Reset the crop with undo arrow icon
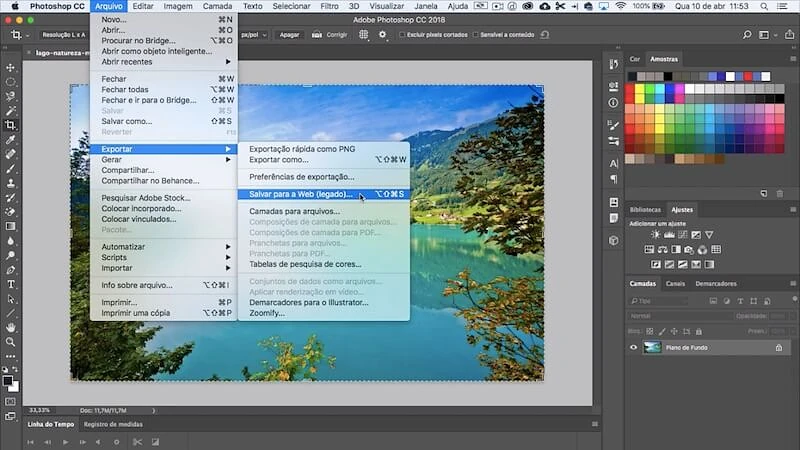 [x=545, y=35]
